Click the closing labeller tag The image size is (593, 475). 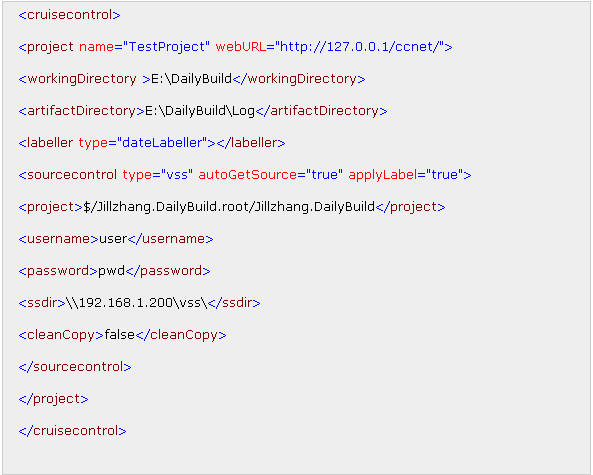pyautogui.click(x=251, y=143)
